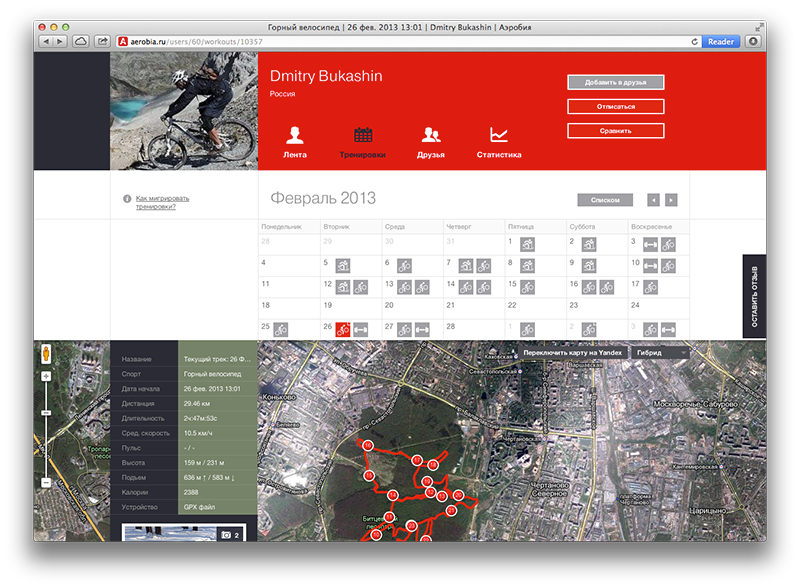Open the cycling workout on February 25

pos(281,330)
